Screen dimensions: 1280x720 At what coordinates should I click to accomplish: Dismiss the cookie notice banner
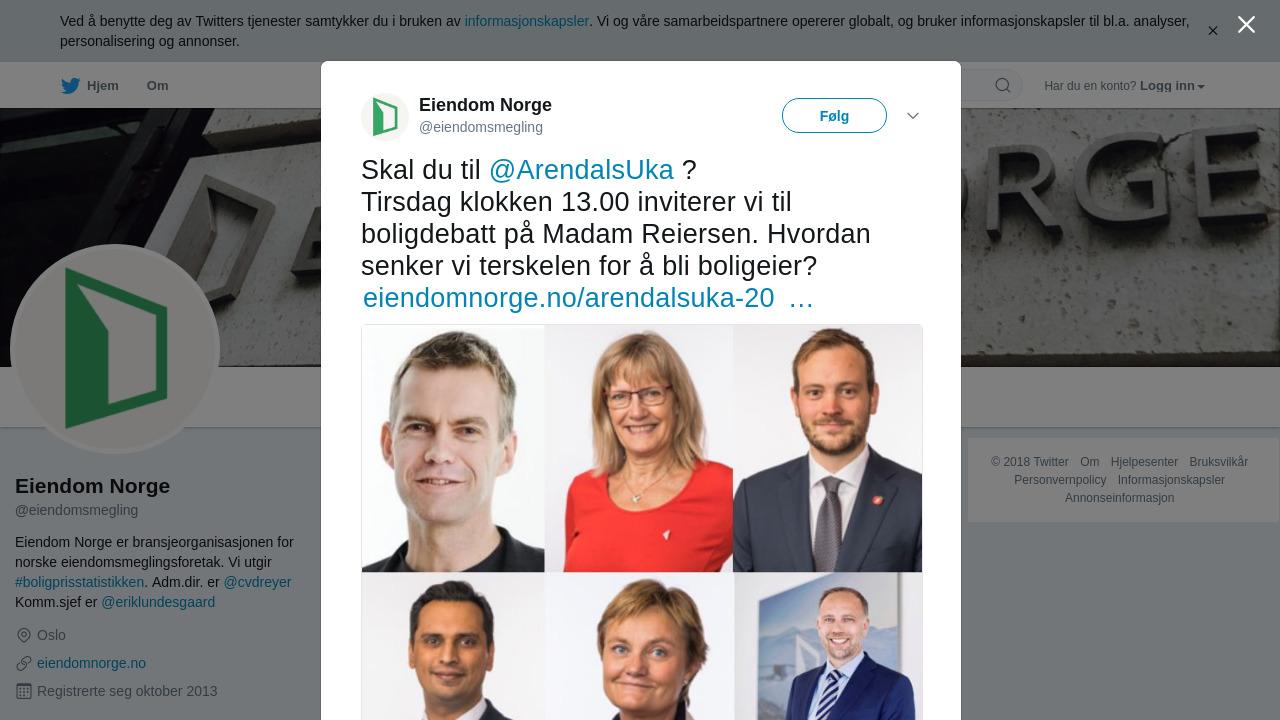point(1213,31)
